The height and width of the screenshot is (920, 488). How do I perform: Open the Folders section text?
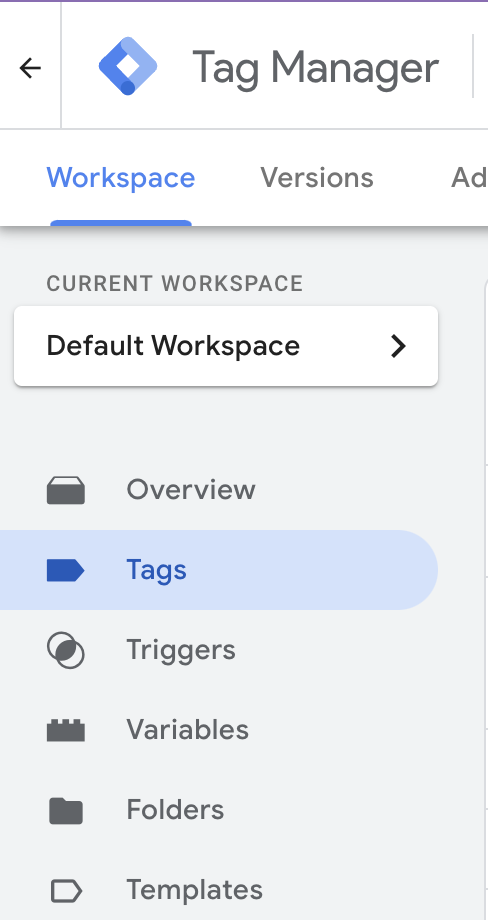[x=175, y=810]
